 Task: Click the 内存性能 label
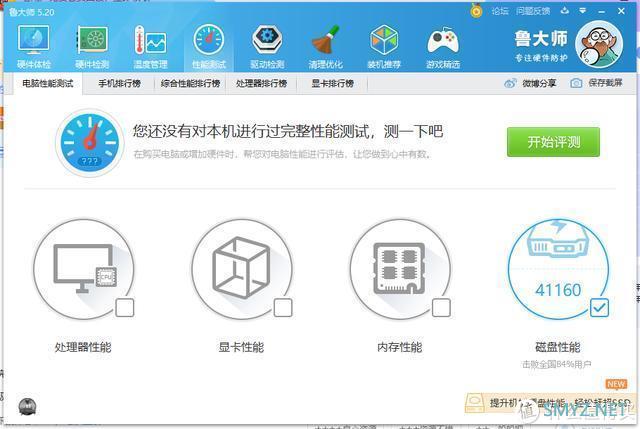pyautogui.click(x=400, y=347)
